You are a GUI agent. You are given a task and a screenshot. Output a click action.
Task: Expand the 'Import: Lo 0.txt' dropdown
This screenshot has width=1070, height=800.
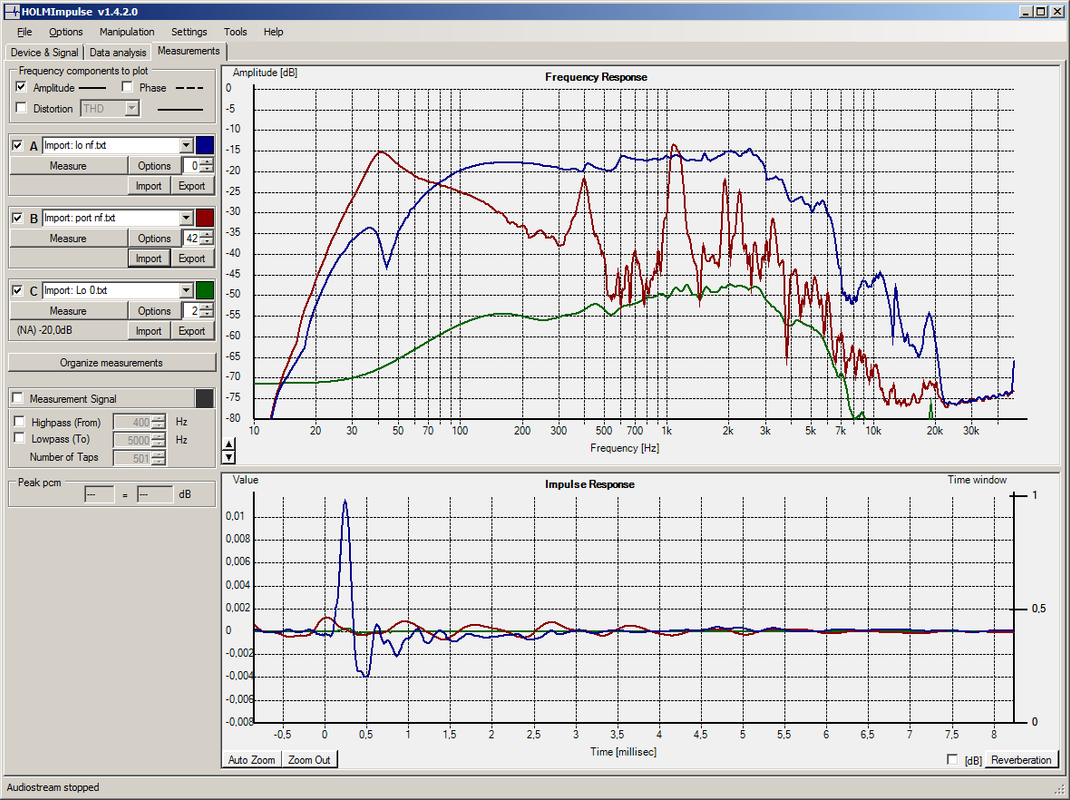(186, 290)
